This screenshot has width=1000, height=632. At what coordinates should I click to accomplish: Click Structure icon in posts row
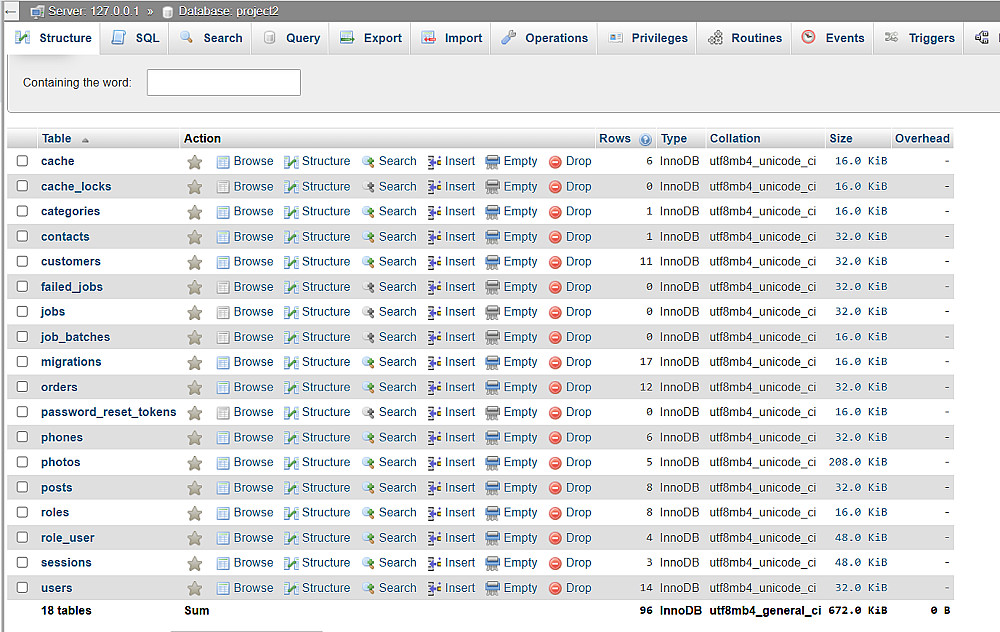[291, 489]
